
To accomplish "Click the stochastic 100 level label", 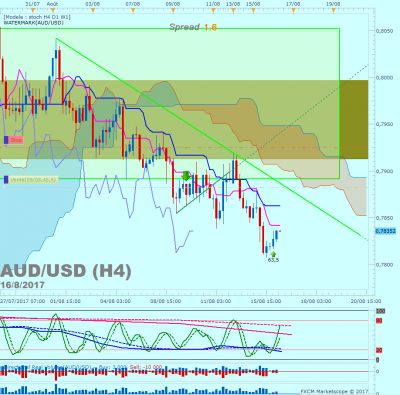I will click(x=381, y=311).
